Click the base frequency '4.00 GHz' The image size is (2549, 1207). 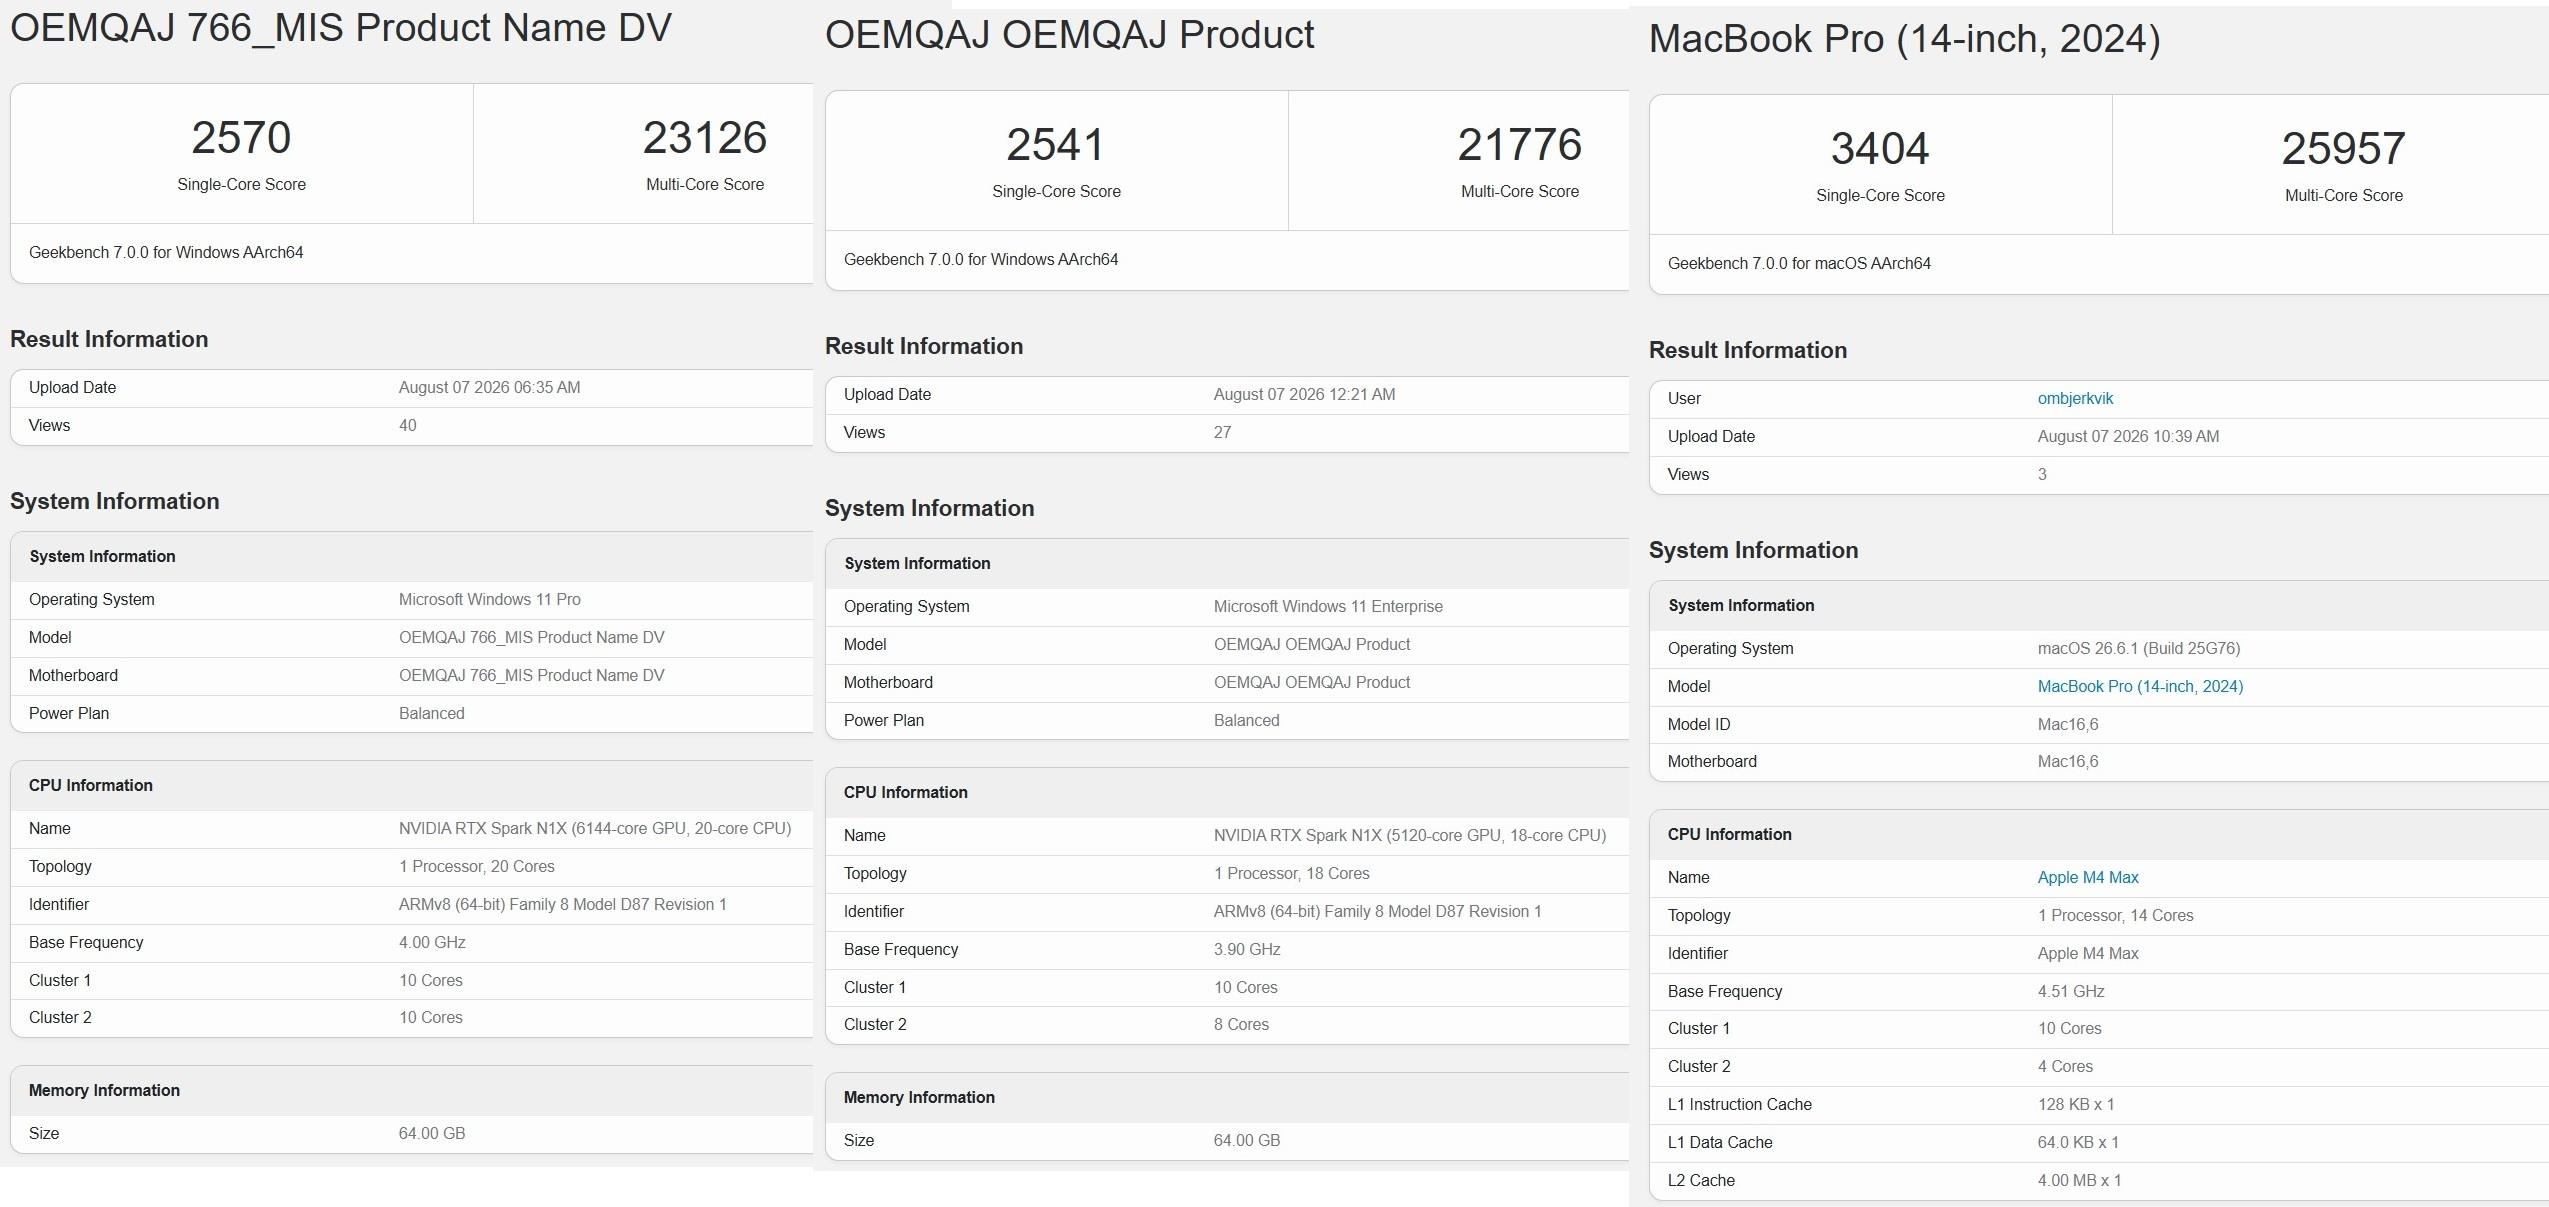pos(432,942)
